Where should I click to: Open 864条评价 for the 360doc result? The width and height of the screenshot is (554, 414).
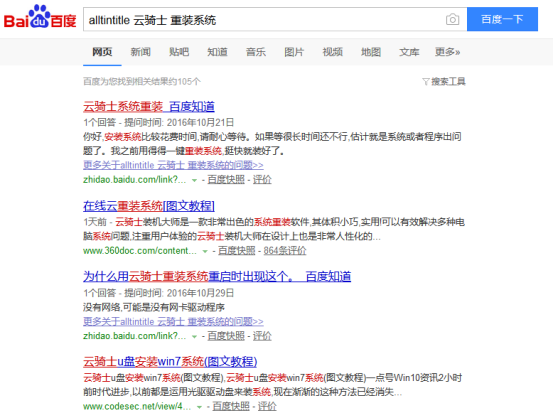coord(285,251)
